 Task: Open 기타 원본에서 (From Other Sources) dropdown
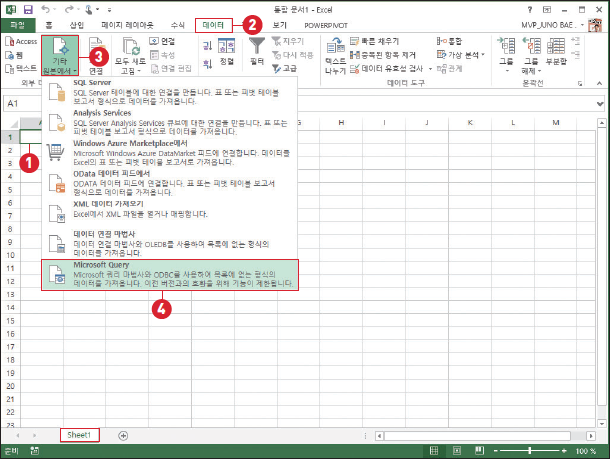pyautogui.click(x=60, y=56)
